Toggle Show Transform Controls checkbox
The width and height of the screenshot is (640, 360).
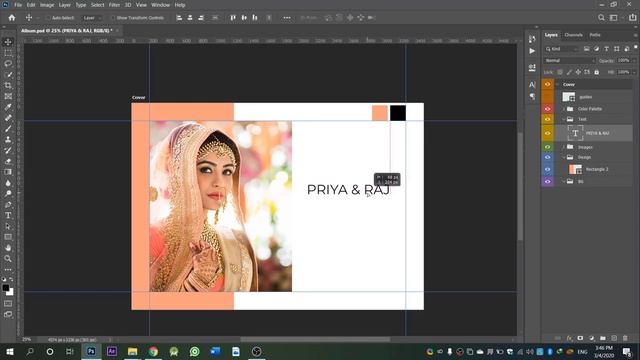coord(113,18)
